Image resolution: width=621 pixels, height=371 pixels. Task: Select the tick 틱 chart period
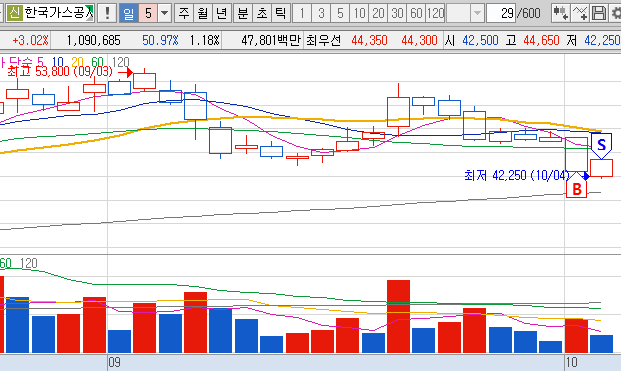[281, 13]
